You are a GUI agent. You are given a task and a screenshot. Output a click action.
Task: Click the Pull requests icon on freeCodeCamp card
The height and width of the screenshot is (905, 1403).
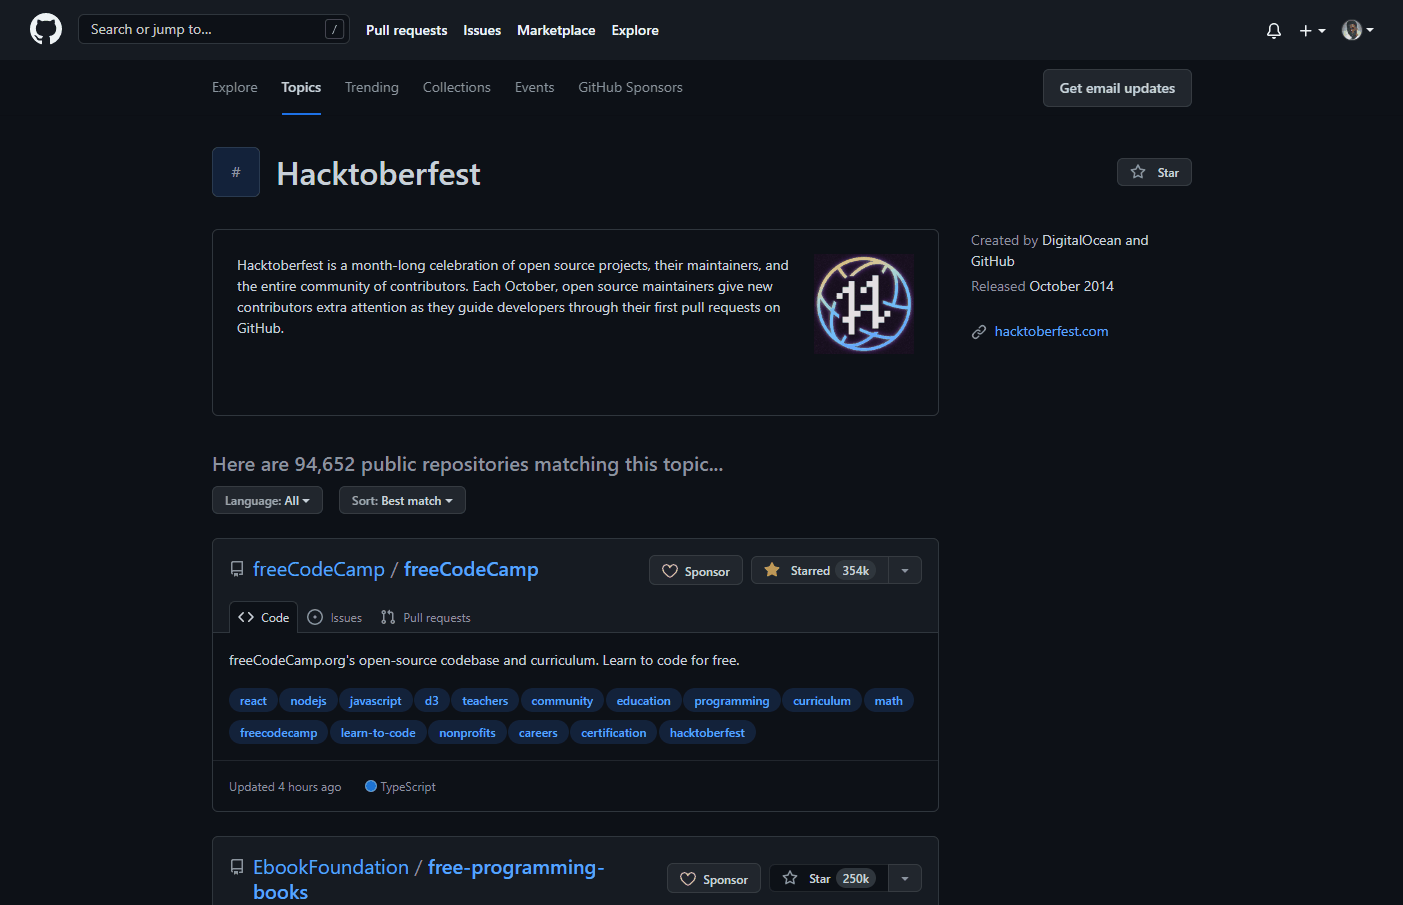[387, 617]
